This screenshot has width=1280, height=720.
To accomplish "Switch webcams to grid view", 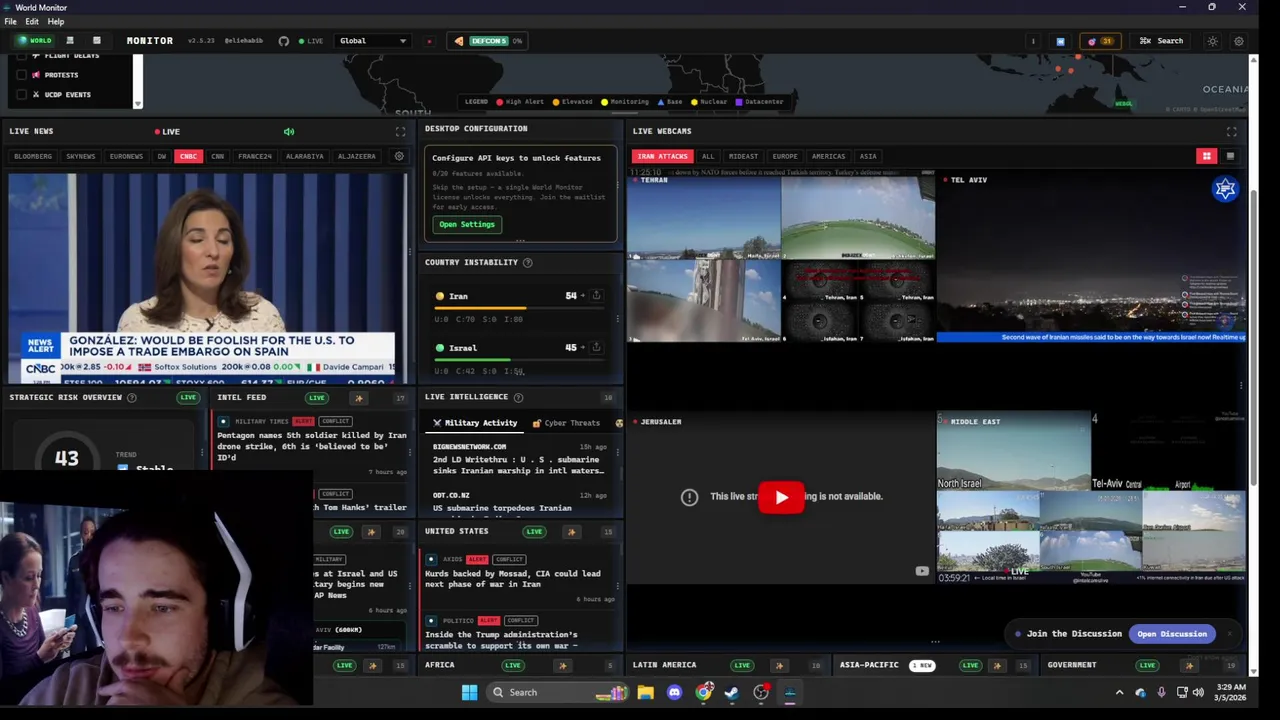I will (x=1207, y=156).
